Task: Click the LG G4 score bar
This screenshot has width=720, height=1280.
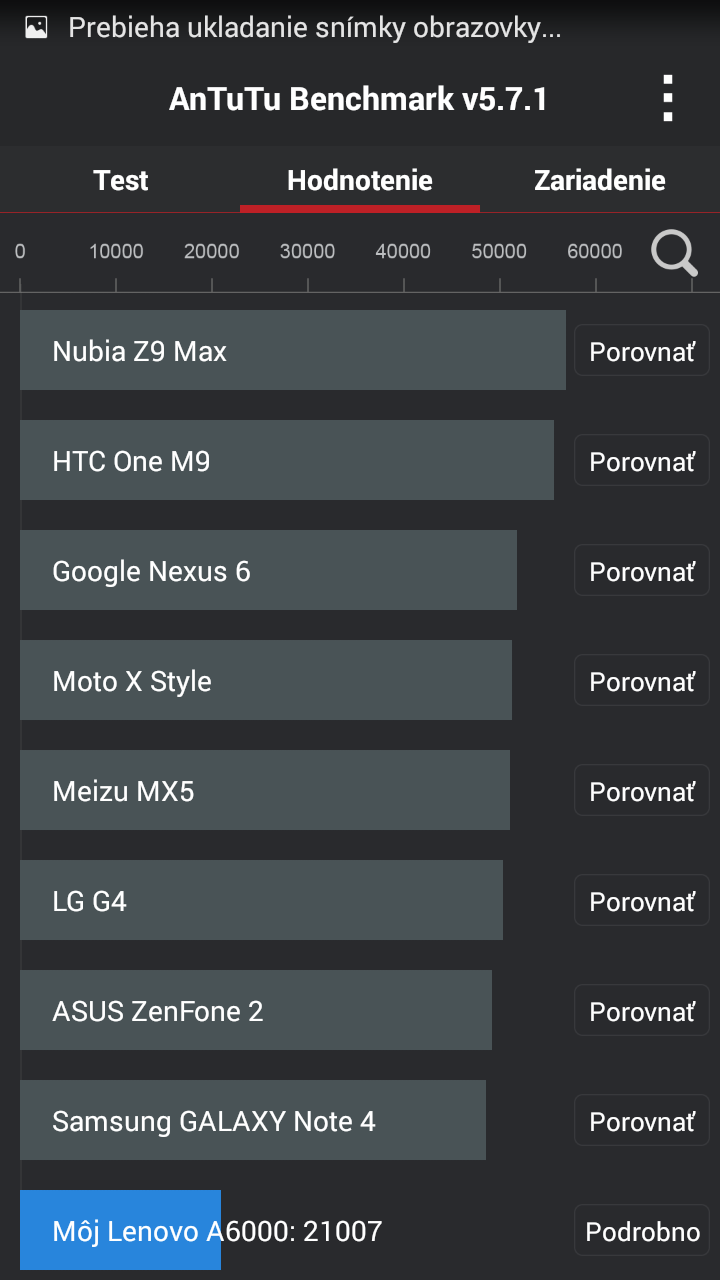Action: [260, 900]
